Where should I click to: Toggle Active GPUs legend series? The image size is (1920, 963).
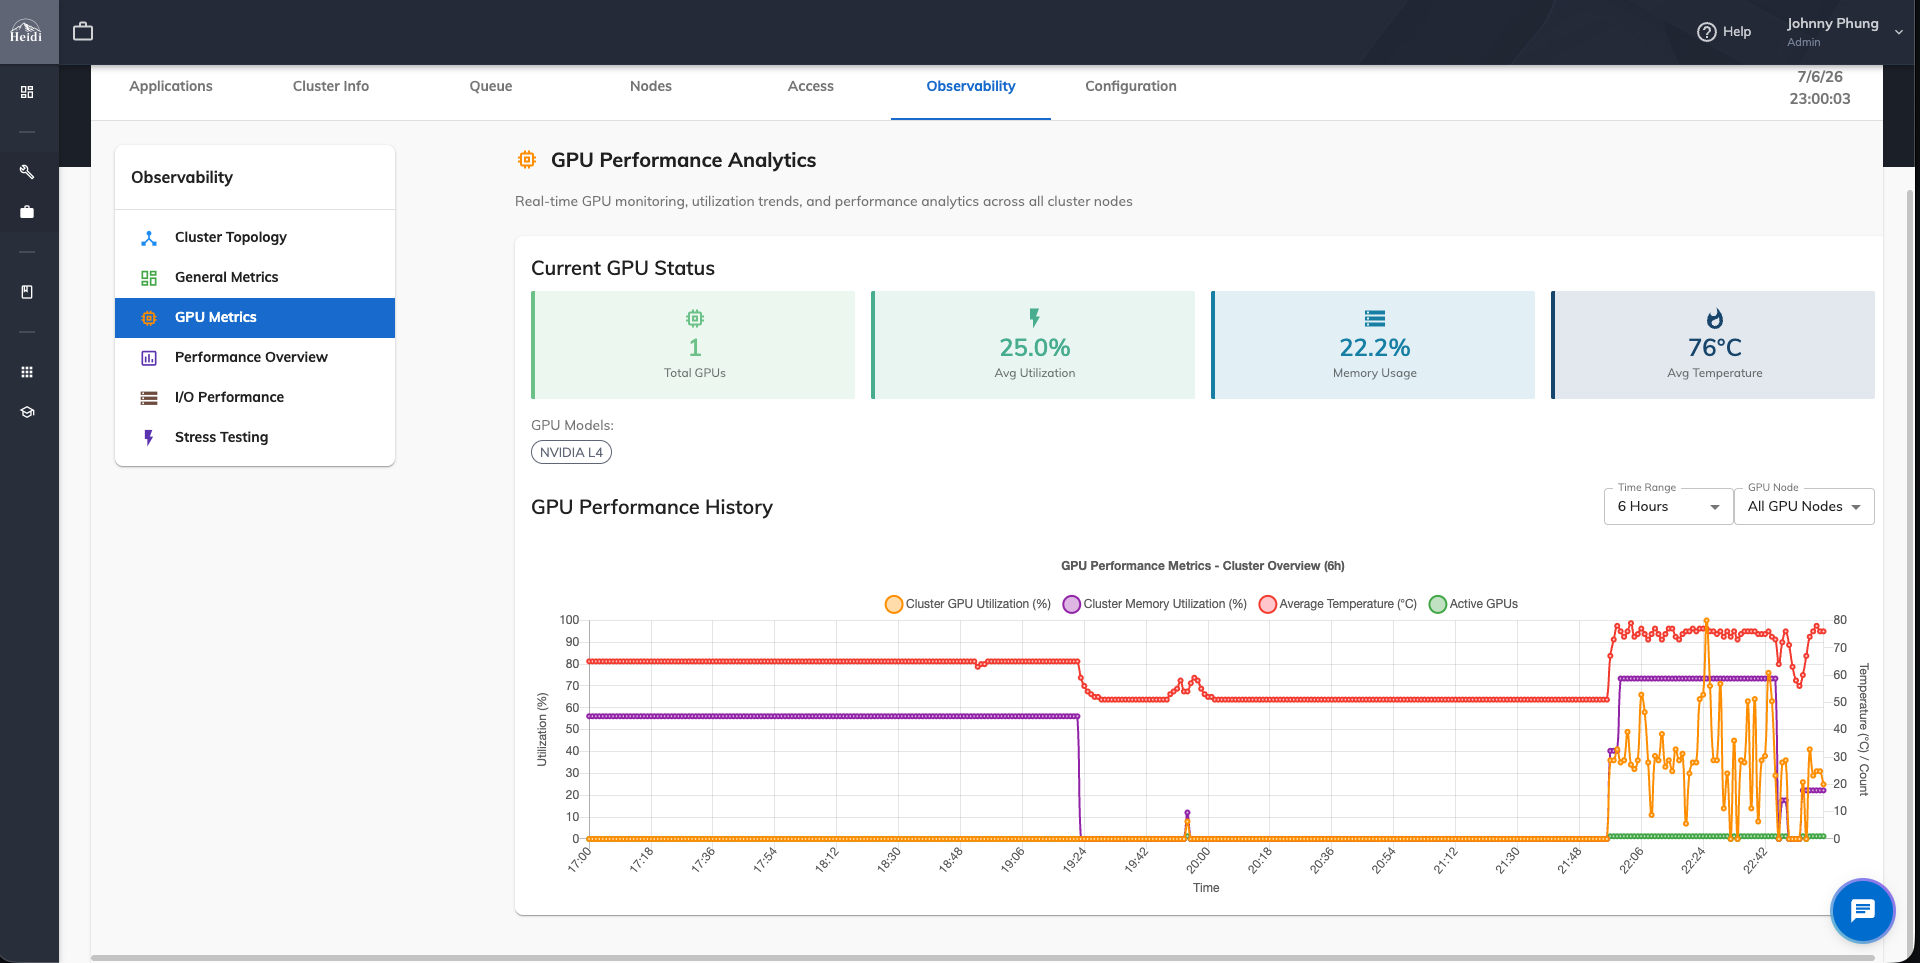(1474, 604)
